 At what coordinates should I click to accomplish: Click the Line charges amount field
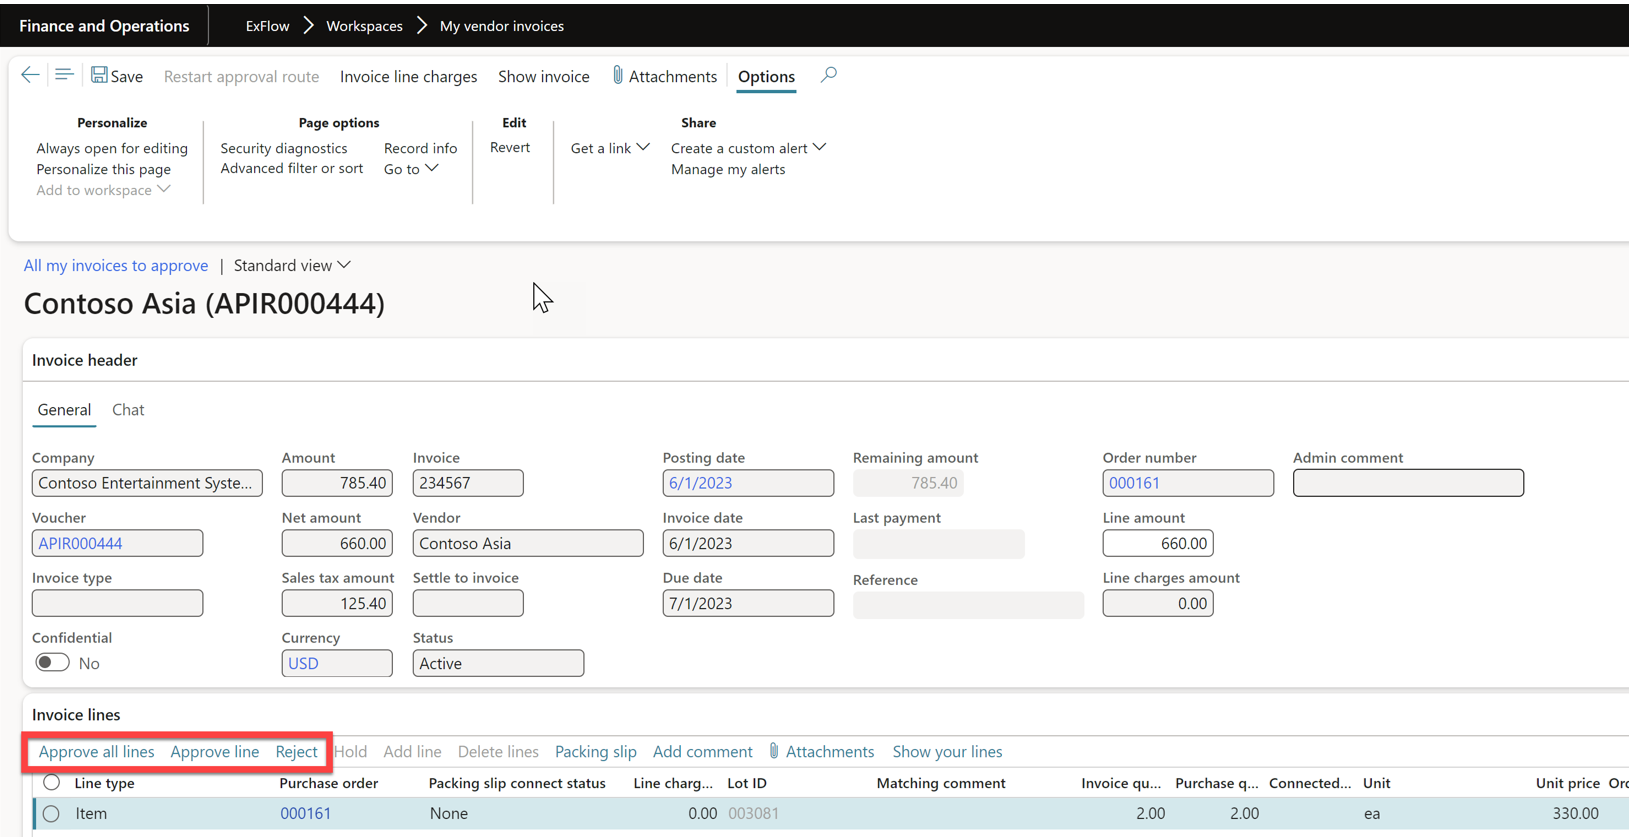point(1158,603)
